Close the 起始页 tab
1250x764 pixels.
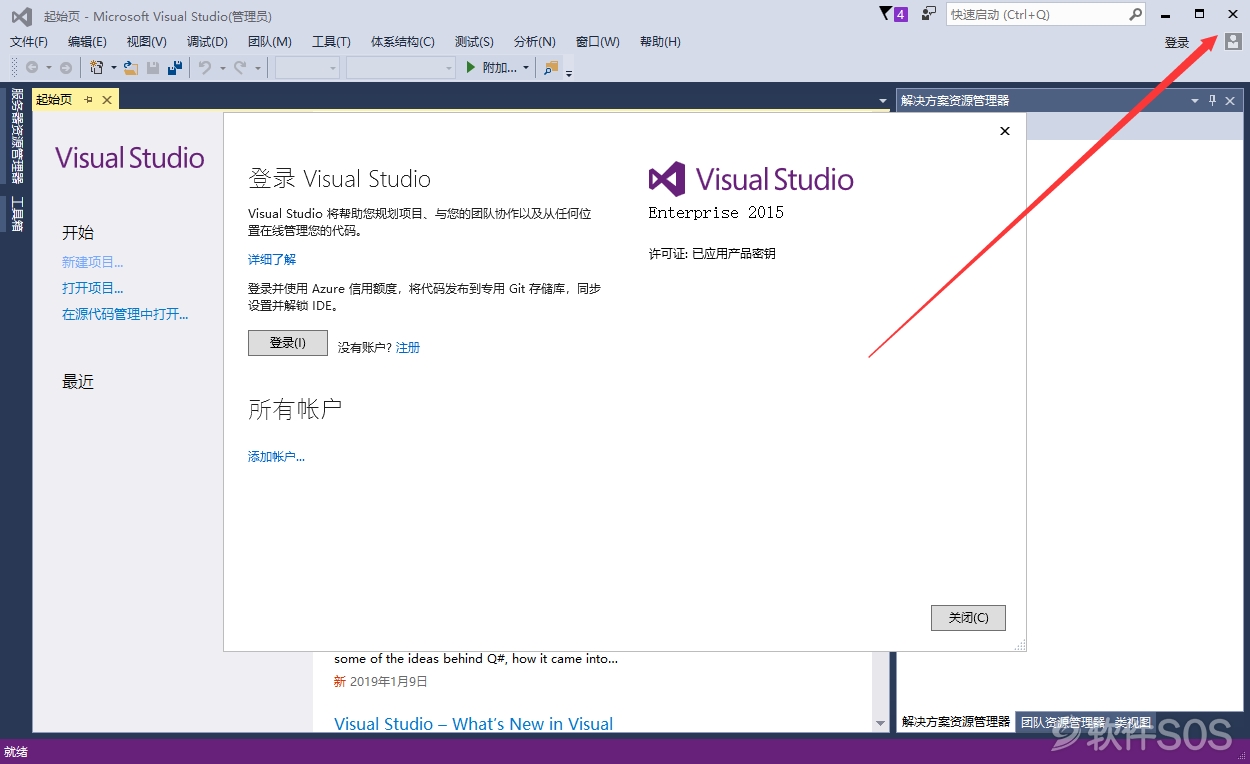[107, 100]
